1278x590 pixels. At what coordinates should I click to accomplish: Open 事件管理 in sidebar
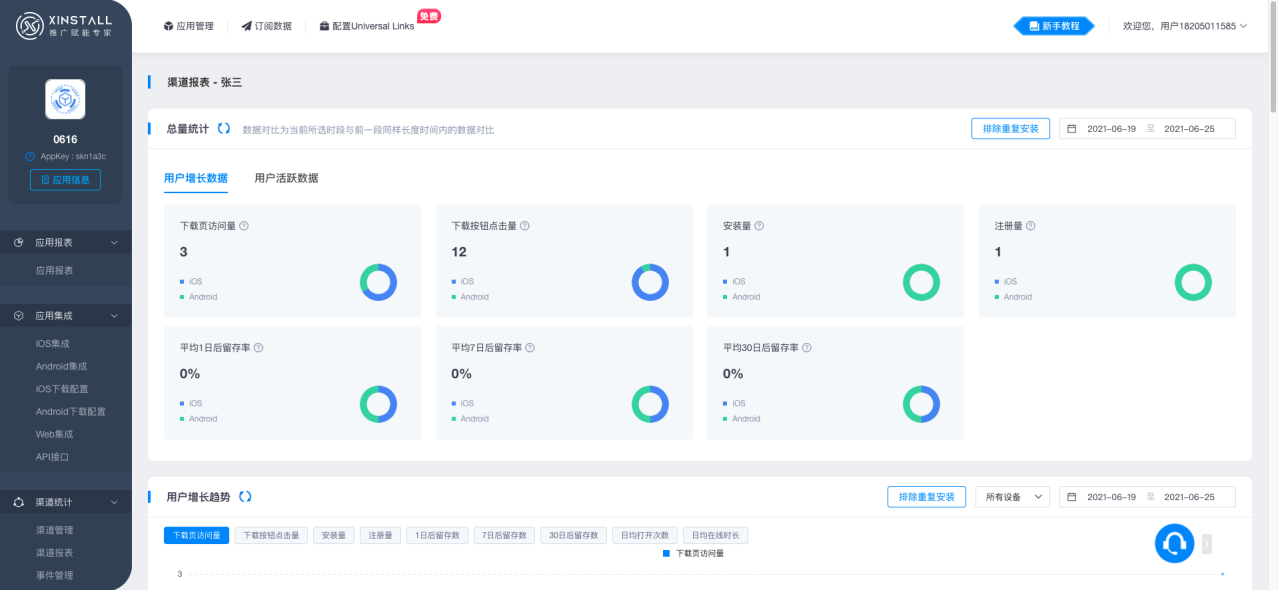[x=55, y=575]
